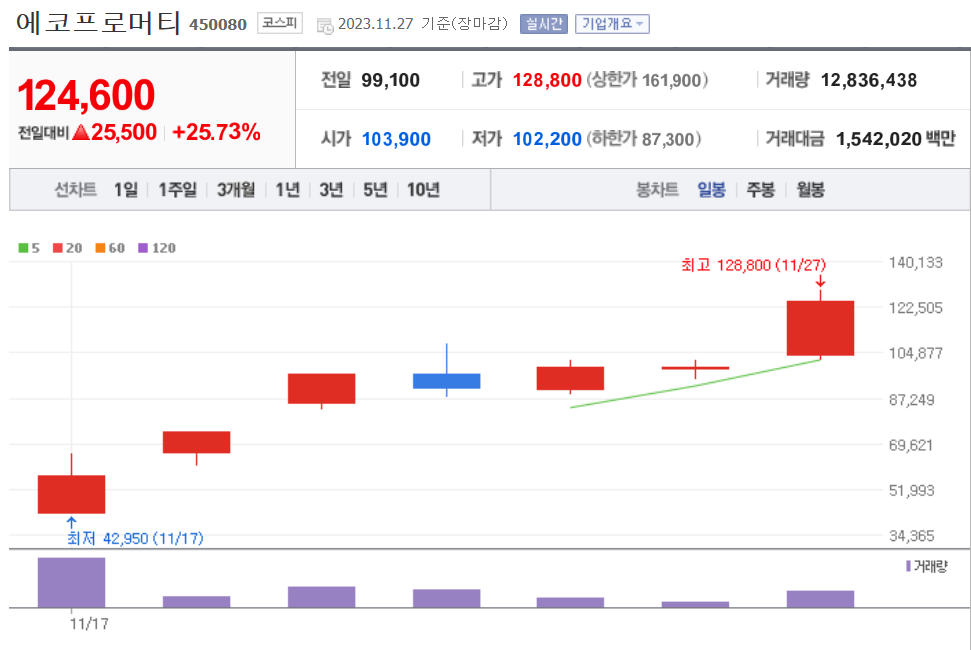
Task: Click the 140,133 y-axis label
Action: 915,262
